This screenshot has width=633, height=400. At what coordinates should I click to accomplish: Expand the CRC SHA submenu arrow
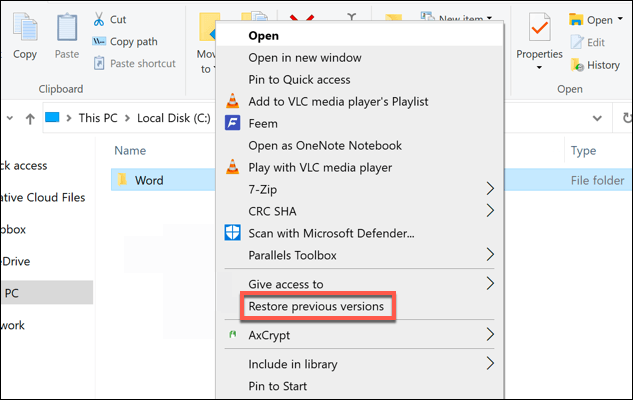490,211
